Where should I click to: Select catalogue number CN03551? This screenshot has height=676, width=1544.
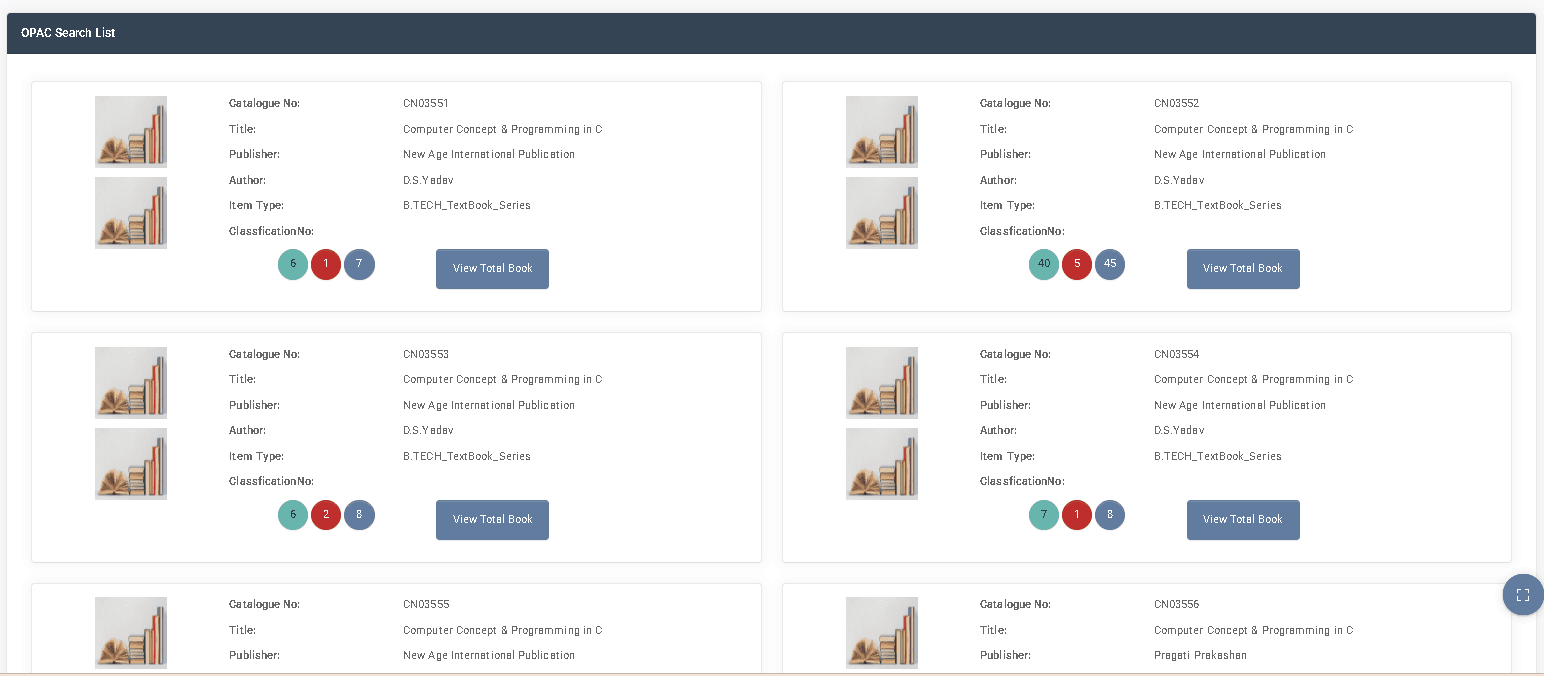point(426,103)
